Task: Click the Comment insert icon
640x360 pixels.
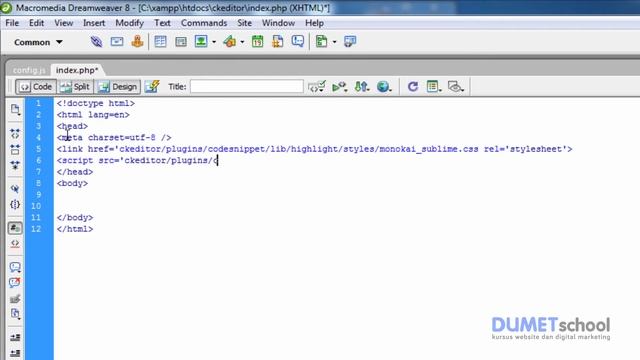Action: click(x=298, y=42)
